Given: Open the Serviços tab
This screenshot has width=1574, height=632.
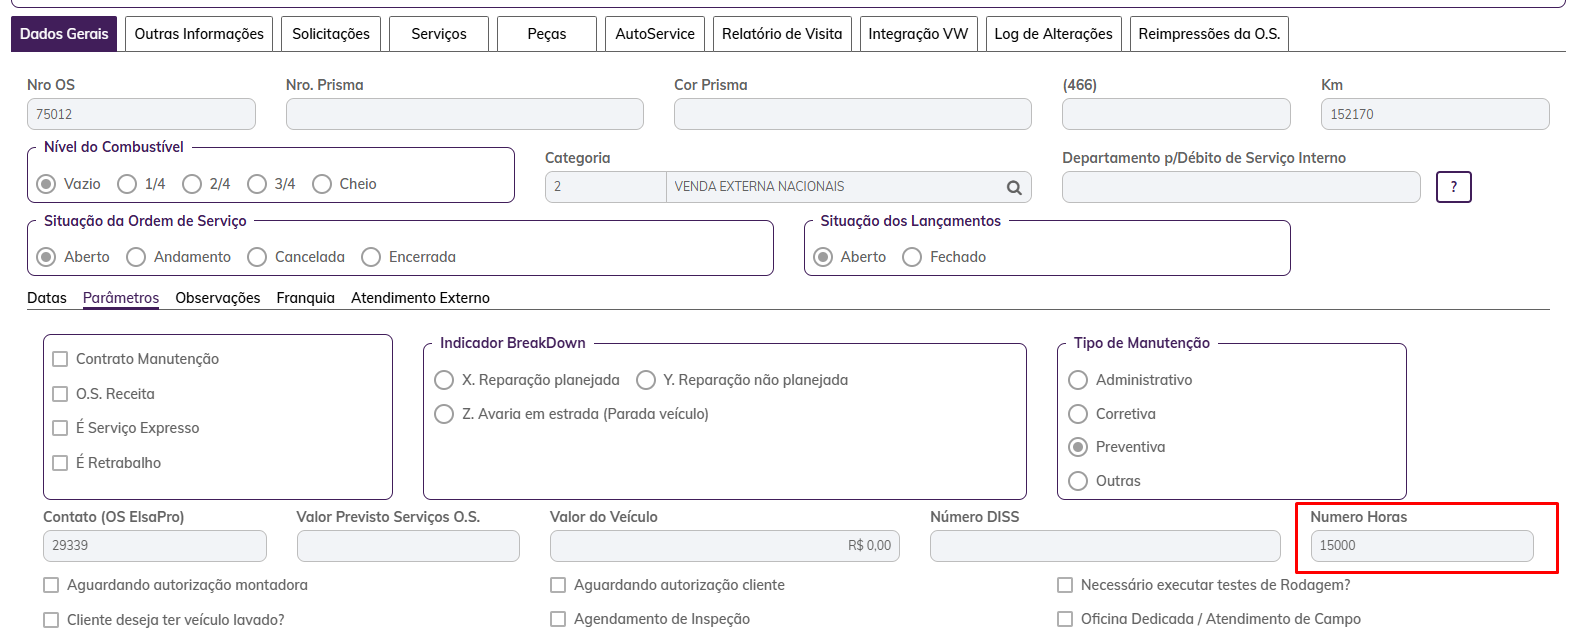Looking at the screenshot, I should (438, 34).
